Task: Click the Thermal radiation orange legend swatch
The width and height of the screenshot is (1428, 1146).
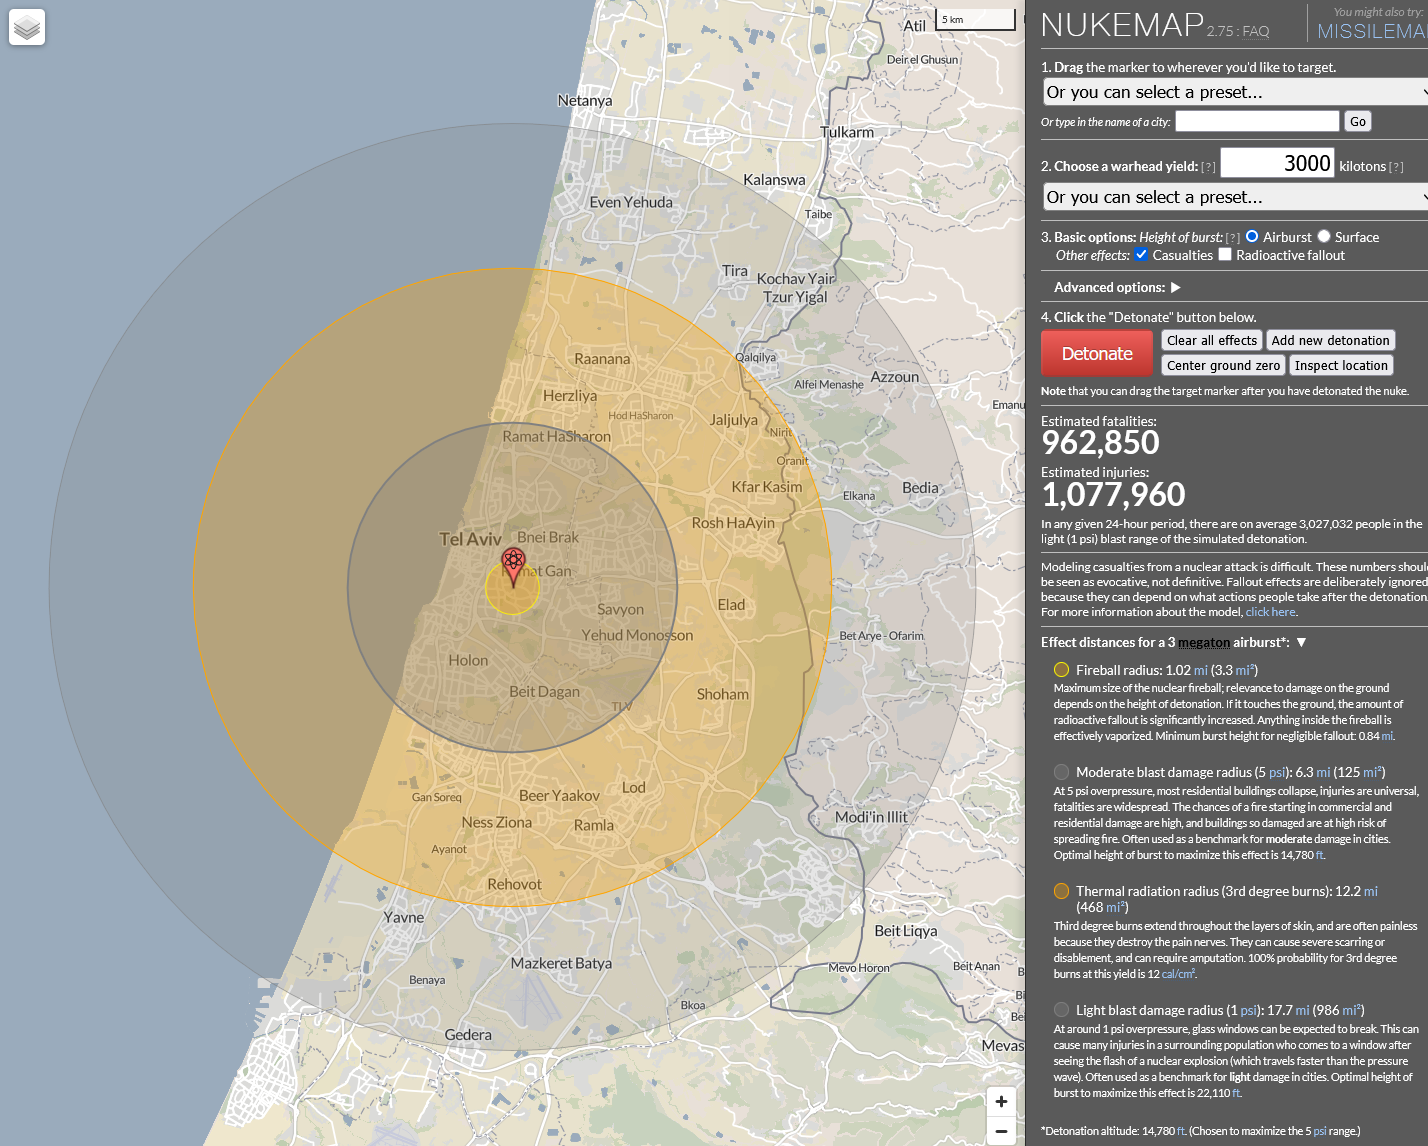Action: tap(1061, 891)
